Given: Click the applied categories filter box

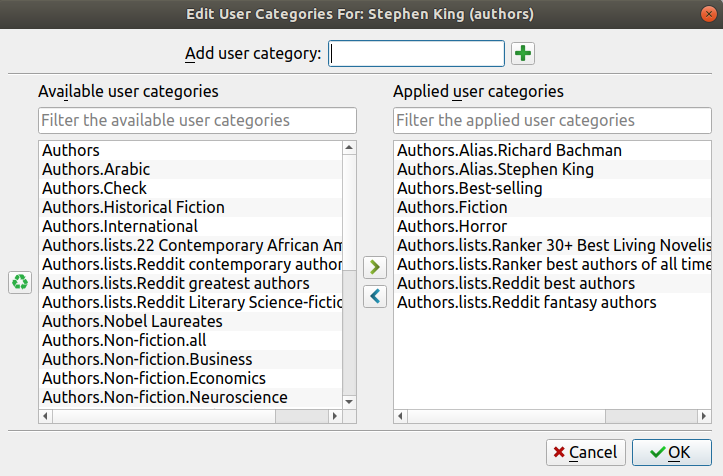Looking at the screenshot, I should 552,121.
